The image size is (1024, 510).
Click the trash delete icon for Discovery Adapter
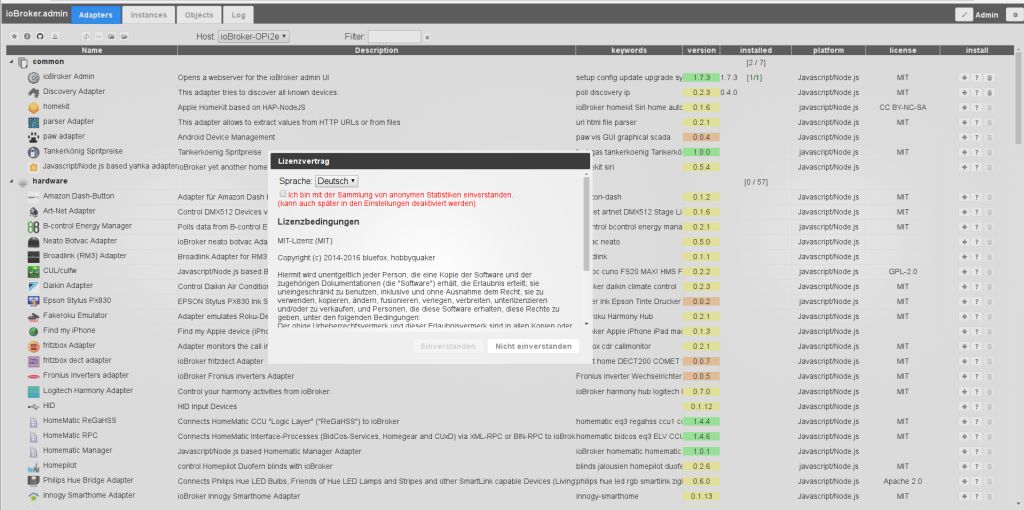point(989,92)
